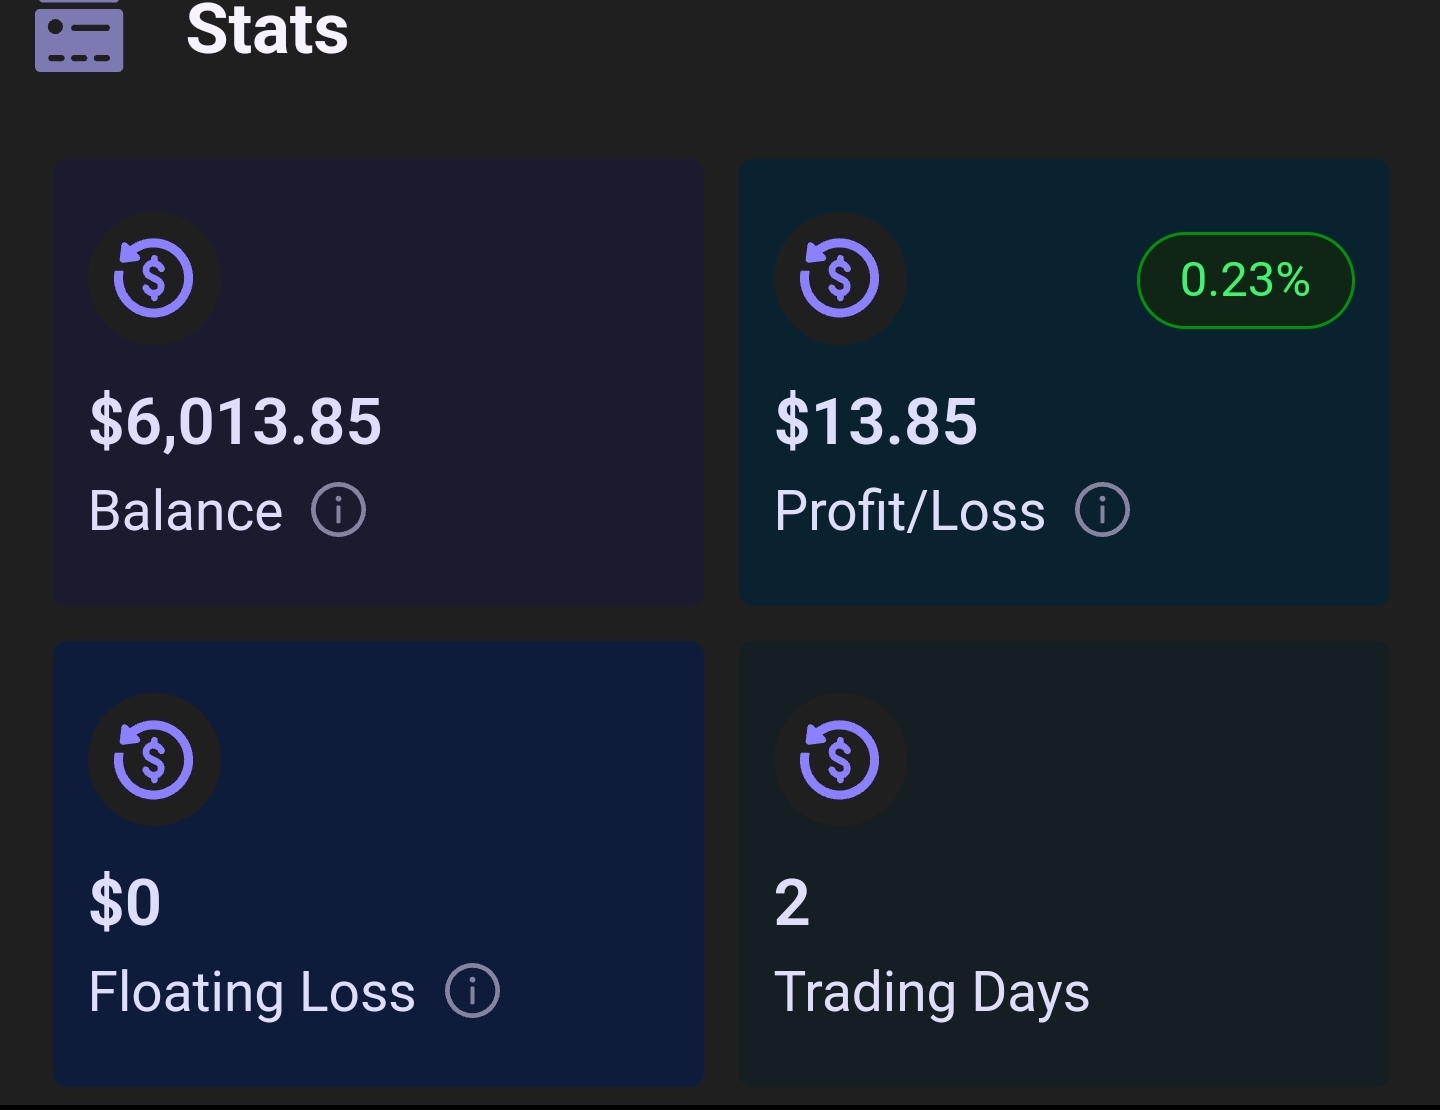Click the $13.85 profit amount
1440x1110 pixels.
876,421
